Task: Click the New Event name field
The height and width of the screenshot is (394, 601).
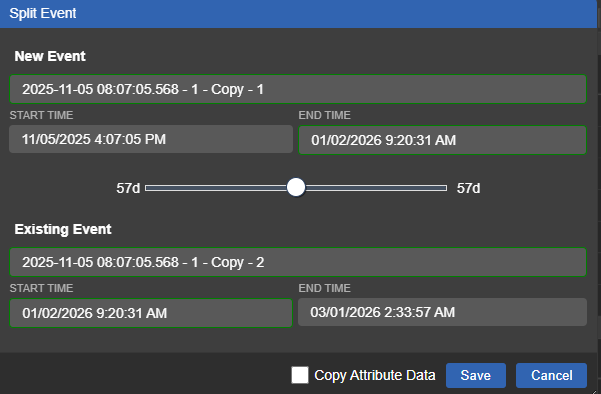Action: (298, 89)
